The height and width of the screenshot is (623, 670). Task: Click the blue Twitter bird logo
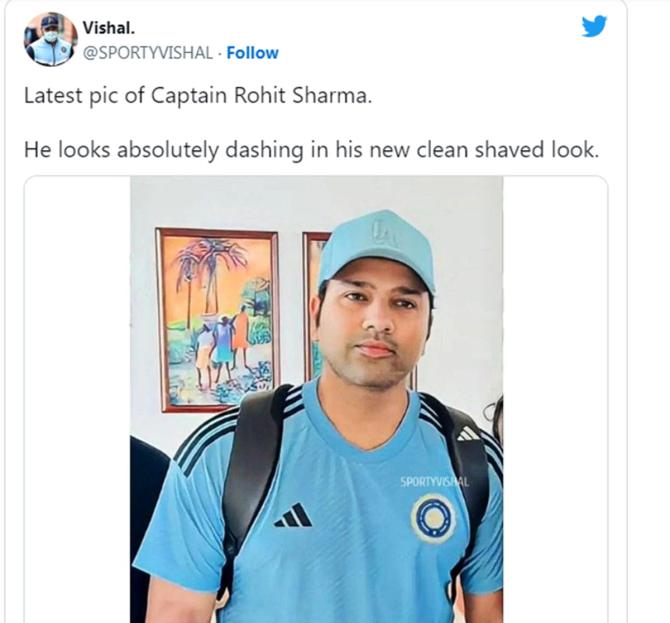pyautogui.click(x=594, y=26)
